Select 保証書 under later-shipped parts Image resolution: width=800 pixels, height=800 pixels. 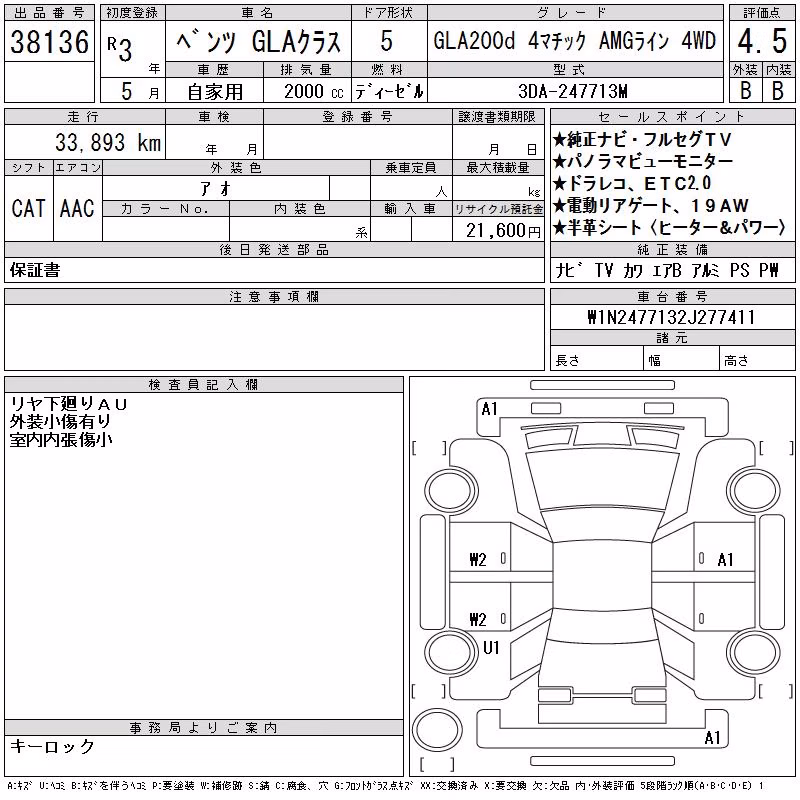click(35, 270)
